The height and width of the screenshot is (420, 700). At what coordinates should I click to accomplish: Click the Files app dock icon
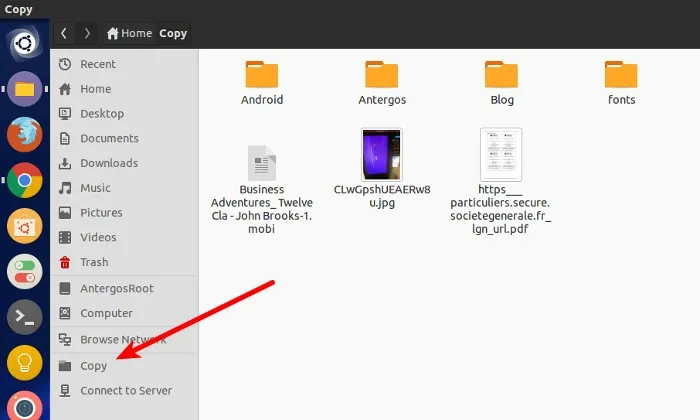click(25, 89)
